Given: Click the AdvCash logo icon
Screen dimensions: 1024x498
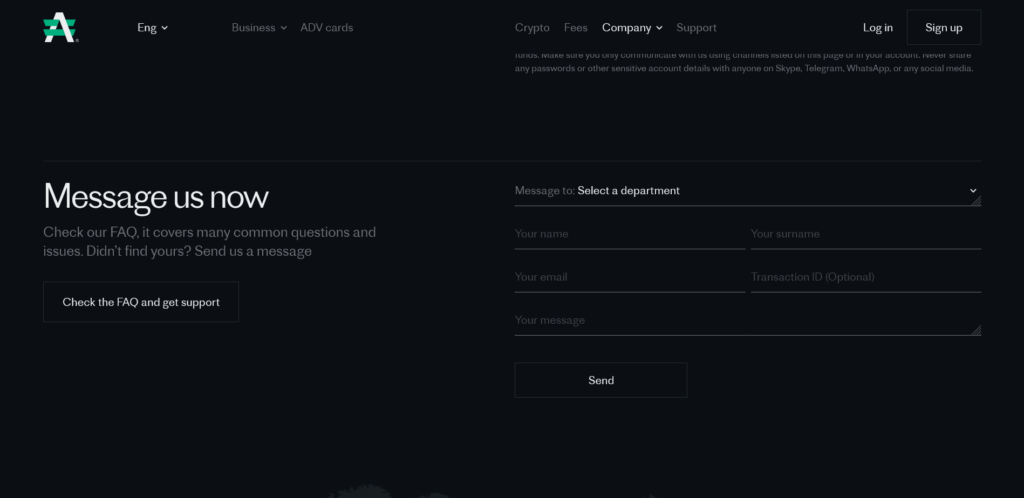Looking at the screenshot, I should [60, 27].
